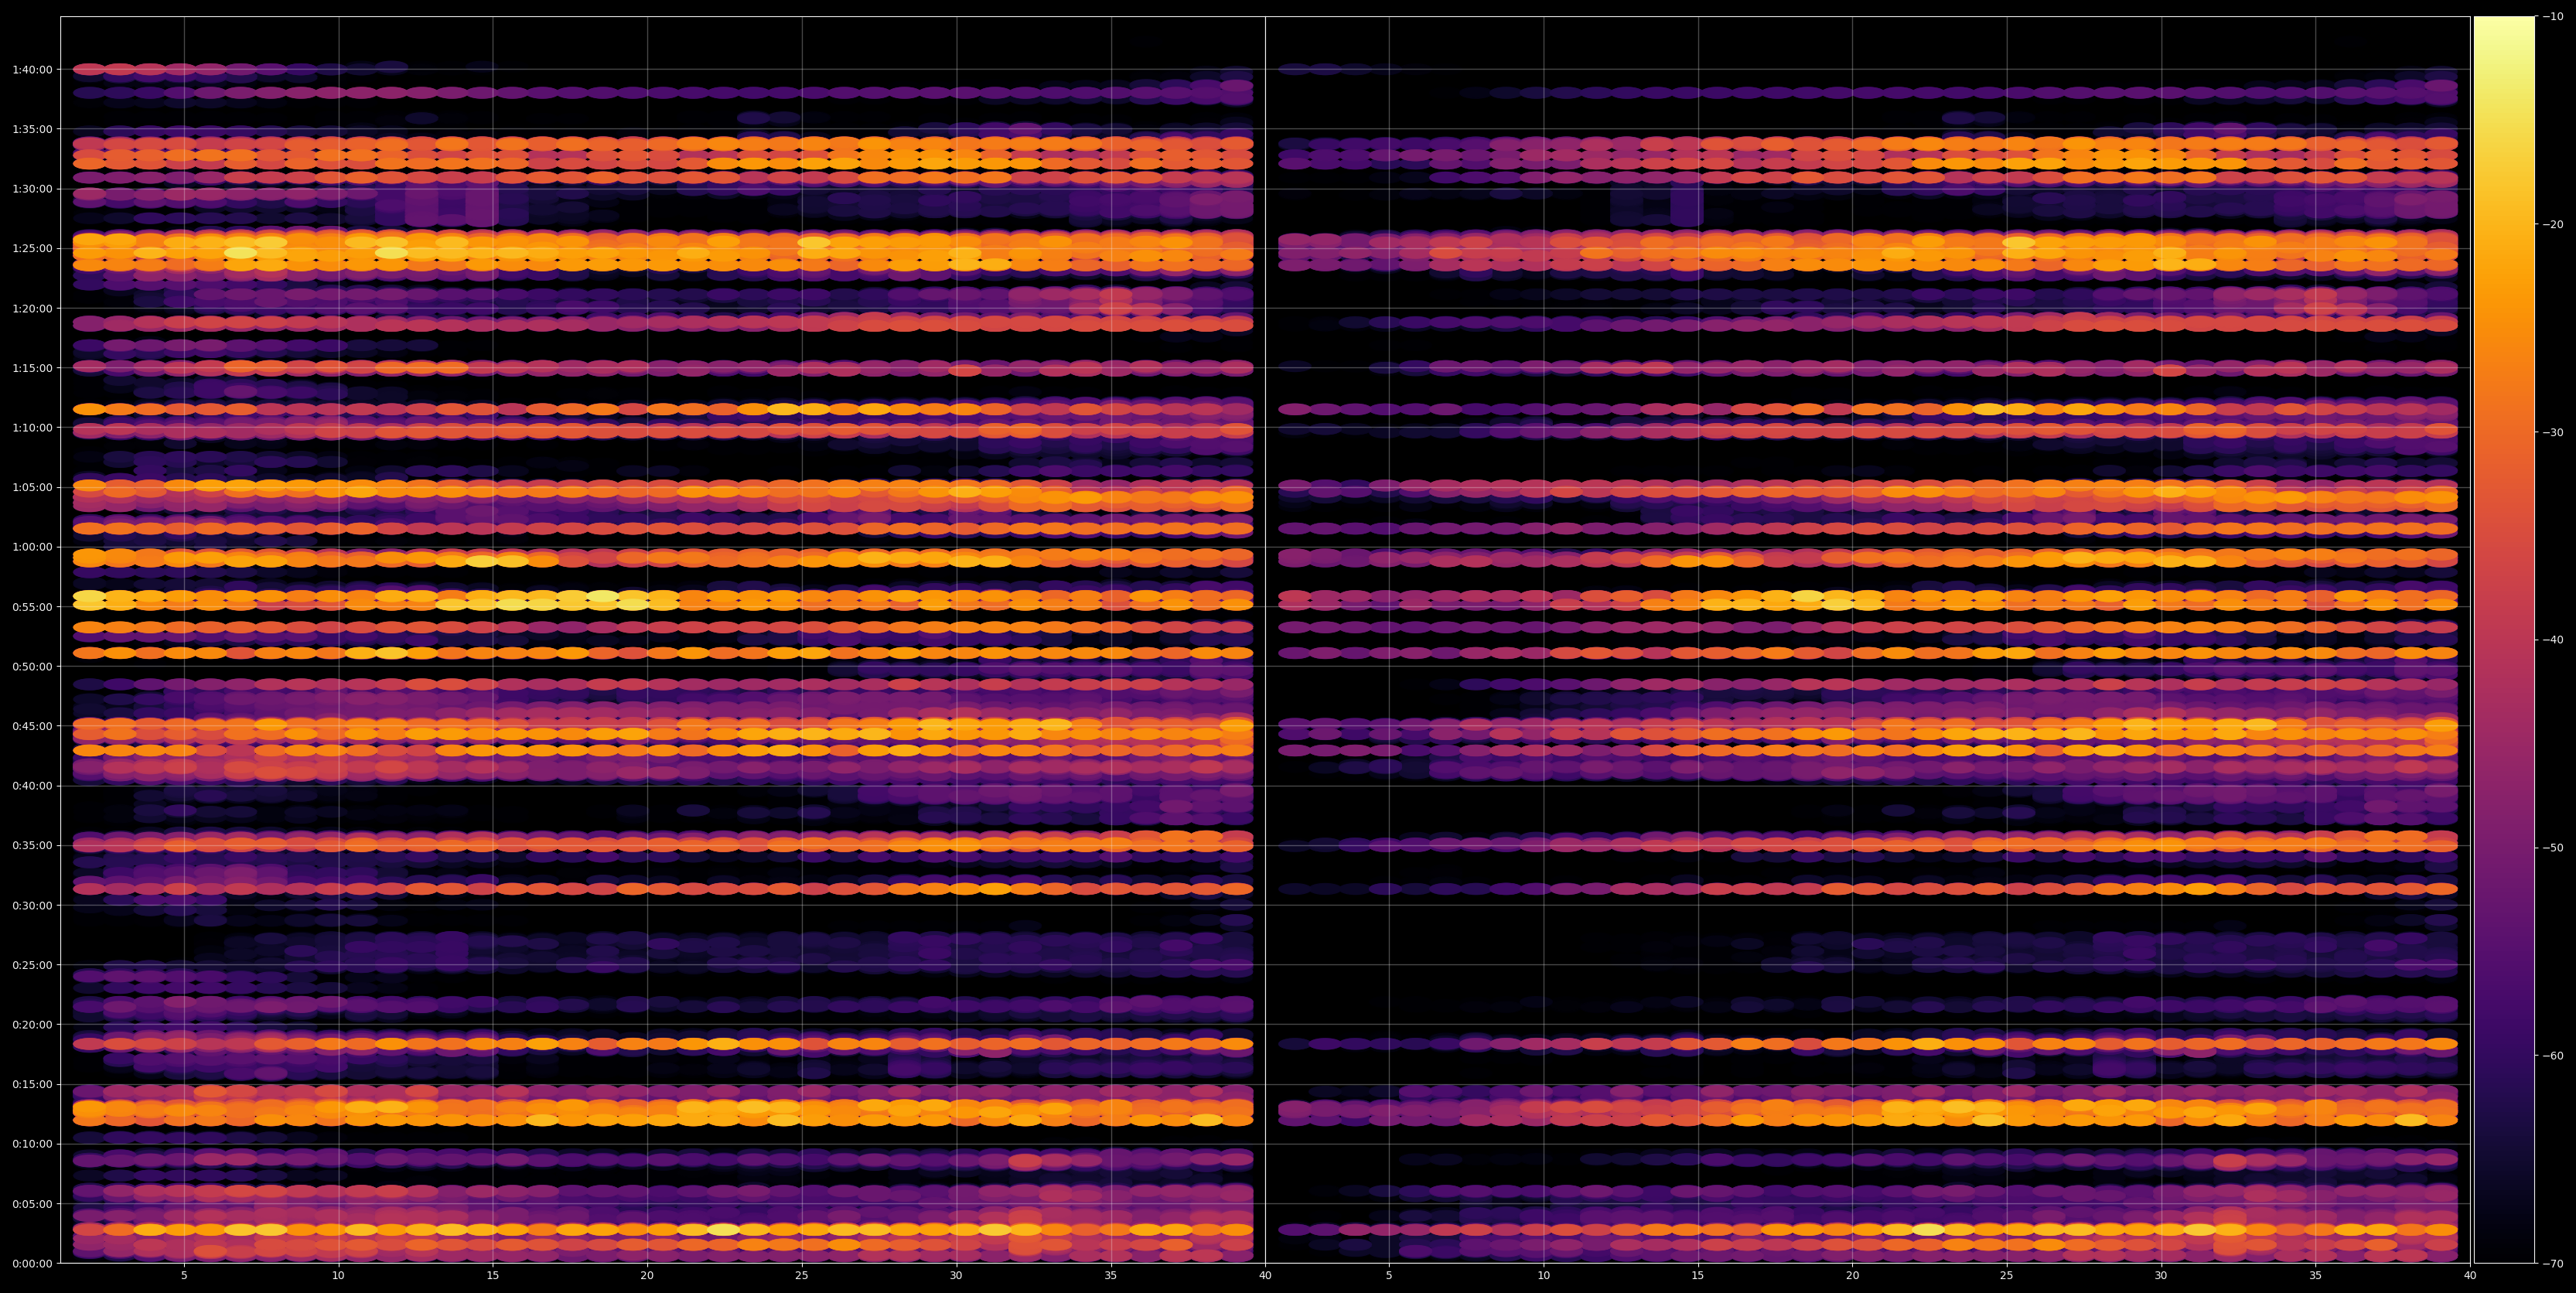Select the colorbar's −40 tick label

(2553, 640)
